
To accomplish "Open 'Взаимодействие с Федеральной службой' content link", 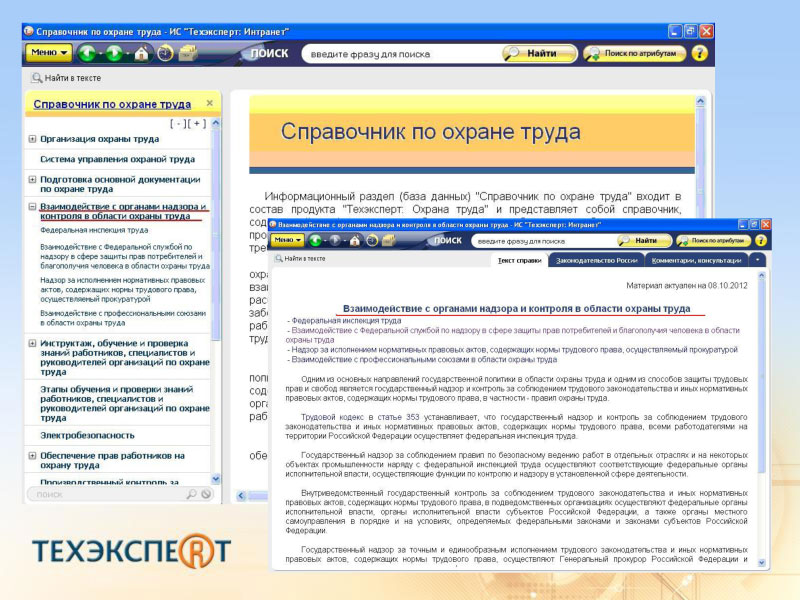I will click(x=512, y=335).
